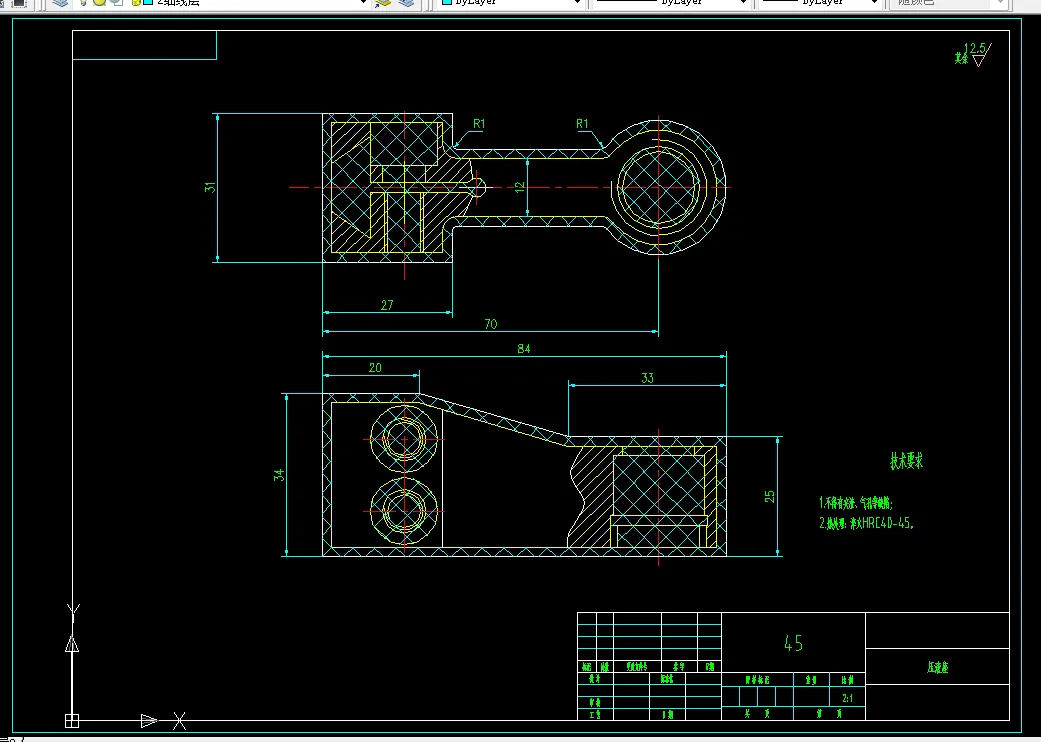The width and height of the screenshot is (1041, 742).
Task: Click the lower threaded hole circle in front view
Action: pos(404,511)
